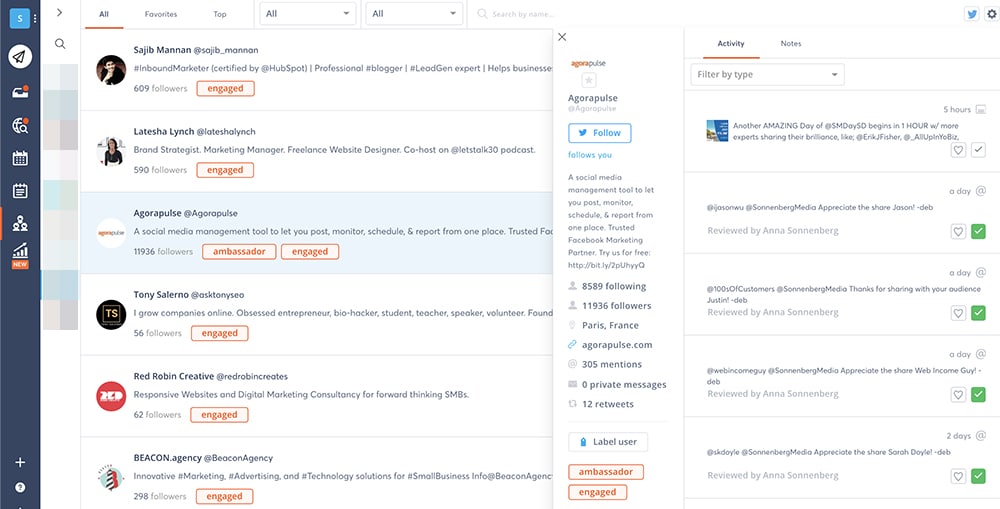Image resolution: width=1000 pixels, height=509 pixels.
Task: Click the Follow button for Agorapulse
Action: click(600, 133)
